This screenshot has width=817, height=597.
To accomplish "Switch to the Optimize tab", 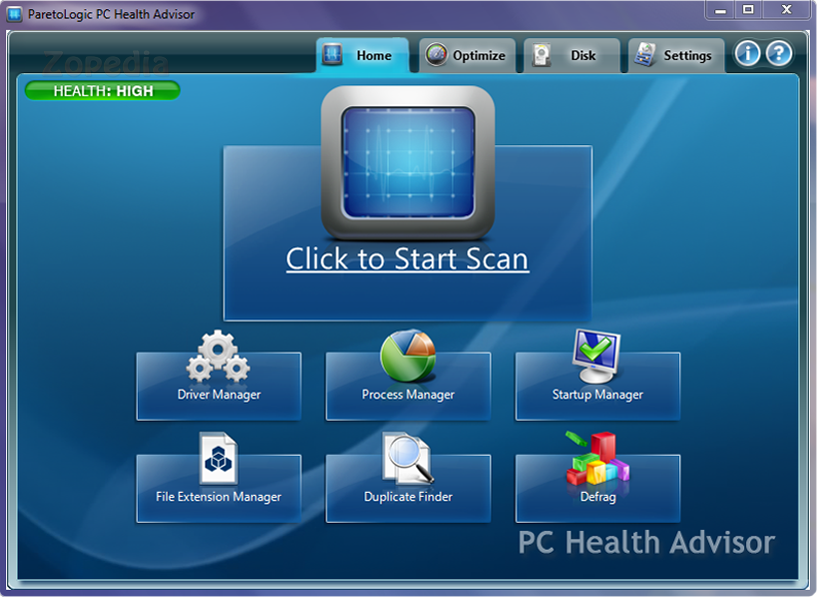I will (x=467, y=55).
